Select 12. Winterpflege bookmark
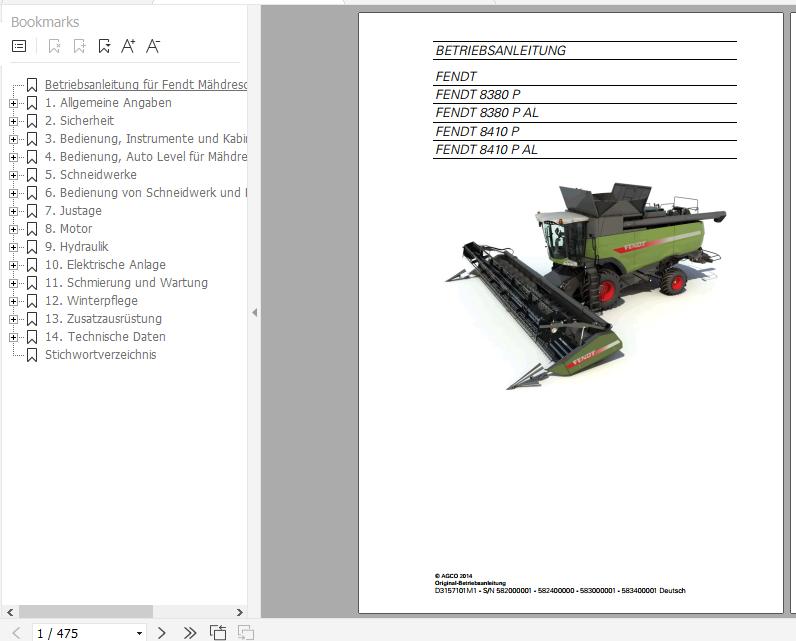Viewport: 796px width, 641px height. pyautogui.click(x=91, y=300)
